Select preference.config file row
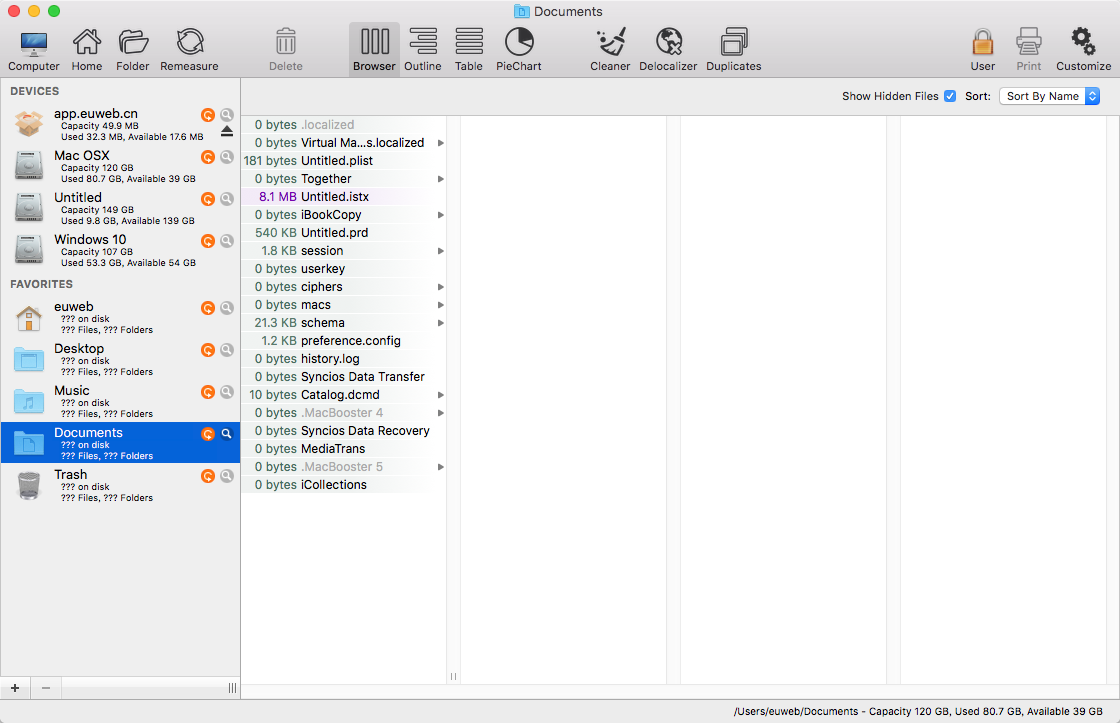The width and height of the screenshot is (1120, 723). tap(344, 341)
